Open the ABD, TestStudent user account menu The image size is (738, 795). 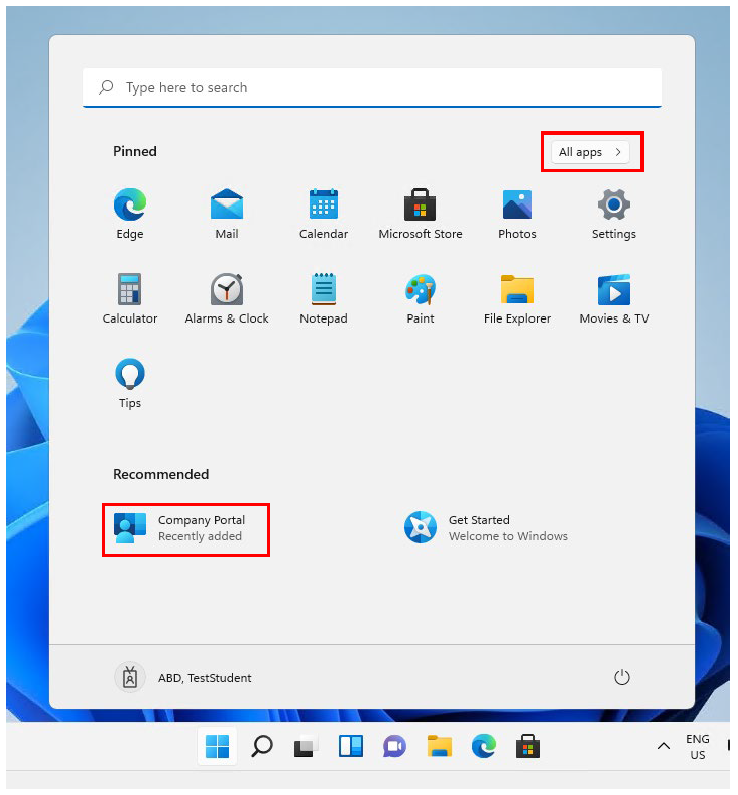click(184, 678)
